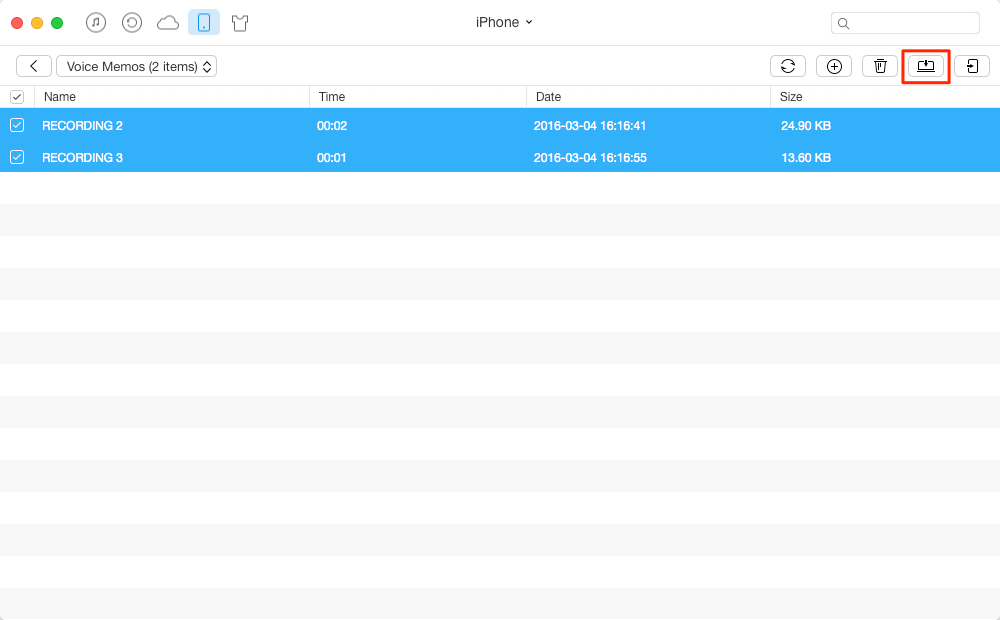This screenshot has height=620, width=1000.
Task: Delete selected memos with trash icon
Action: [880, 66]
